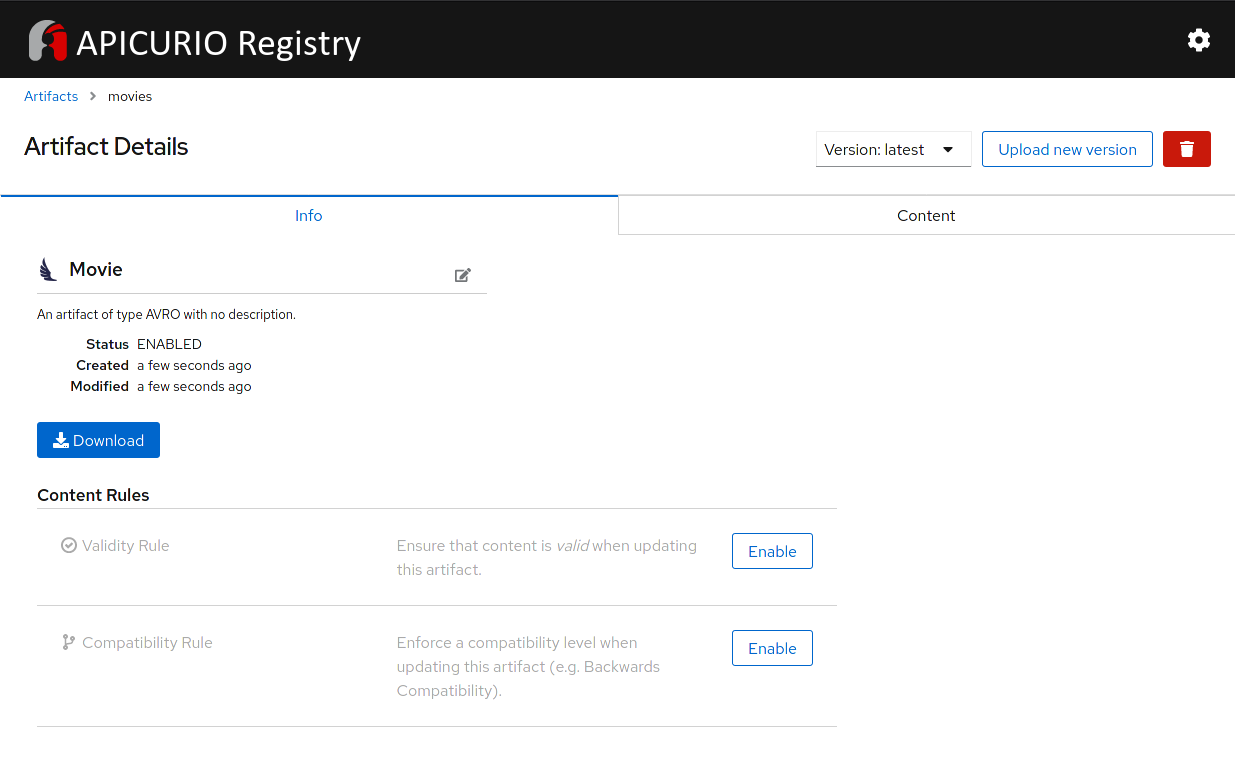Switch to the Content tab
Screen dimensions: 1235x769
(x=925, y=215)
